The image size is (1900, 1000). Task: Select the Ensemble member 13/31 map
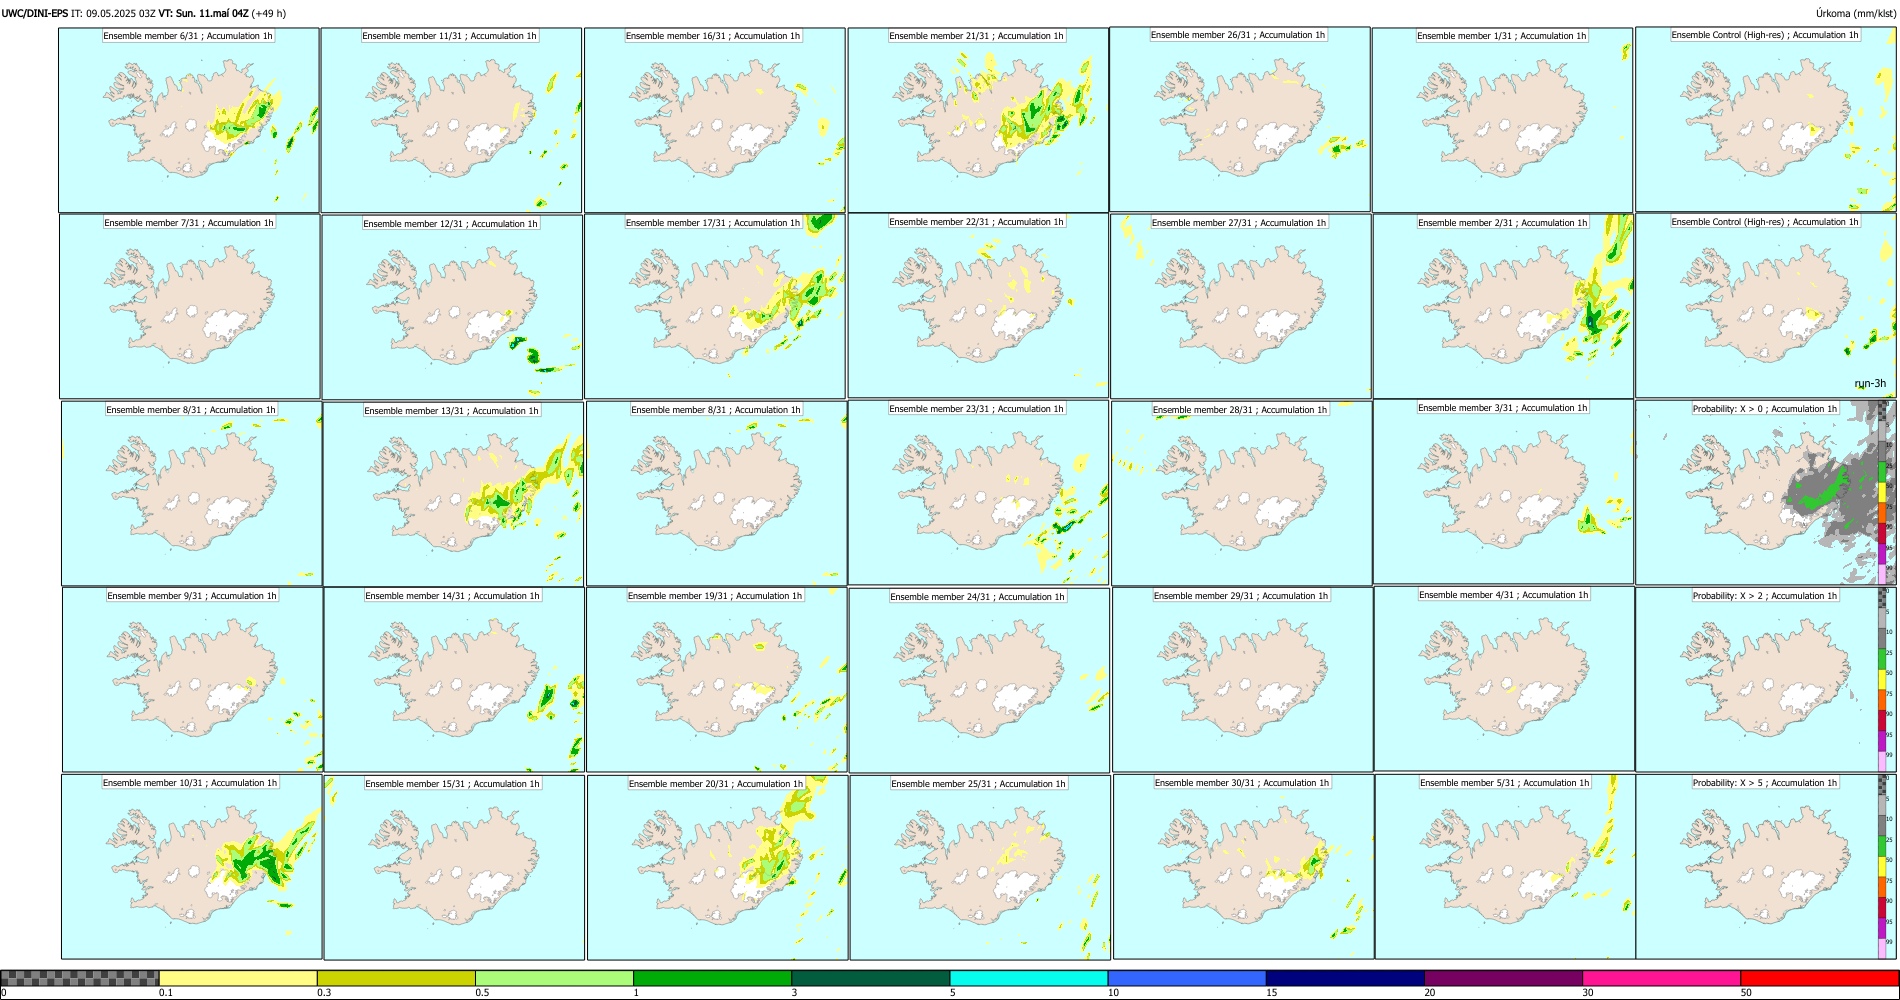pos(453,494)
